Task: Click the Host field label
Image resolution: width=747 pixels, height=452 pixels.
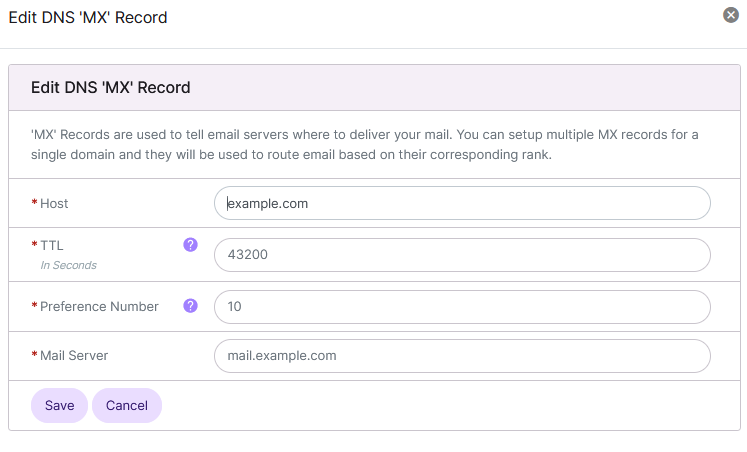Action: [x=54, y=203]
